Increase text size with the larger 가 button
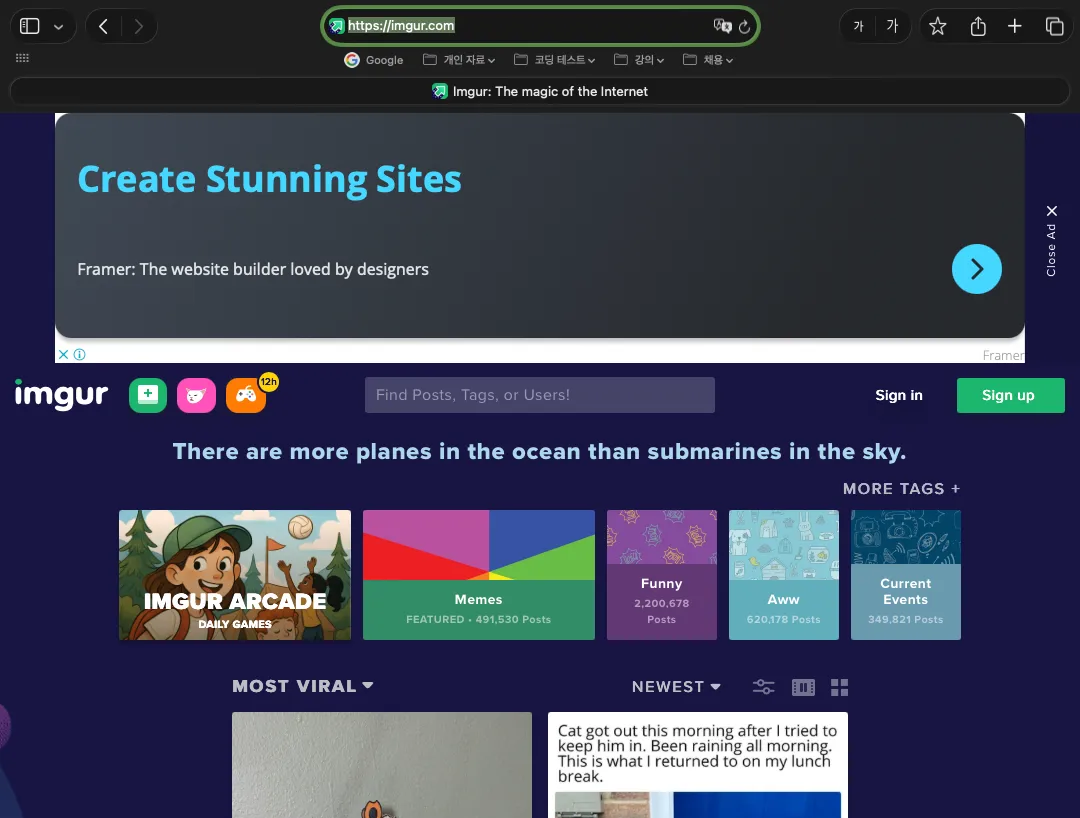Image resolution: width=1080 pixels, height=818 pixels. 892,26
